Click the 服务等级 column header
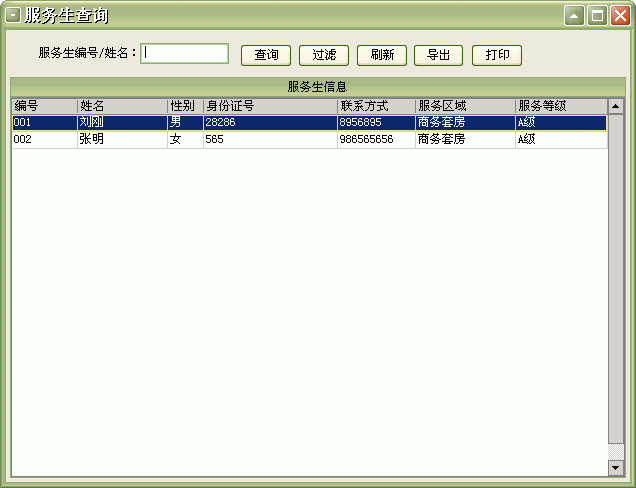636x488 pixels. 560,106
